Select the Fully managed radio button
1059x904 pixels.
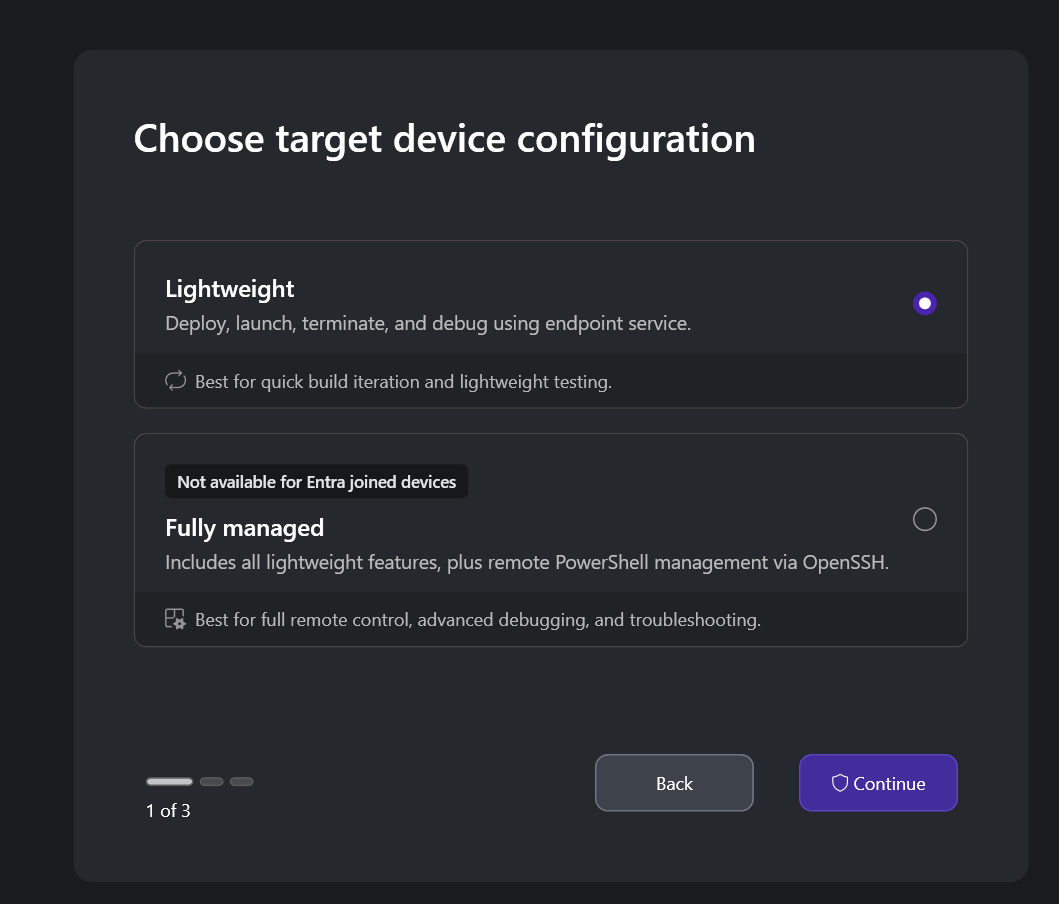tap(925, 519)
